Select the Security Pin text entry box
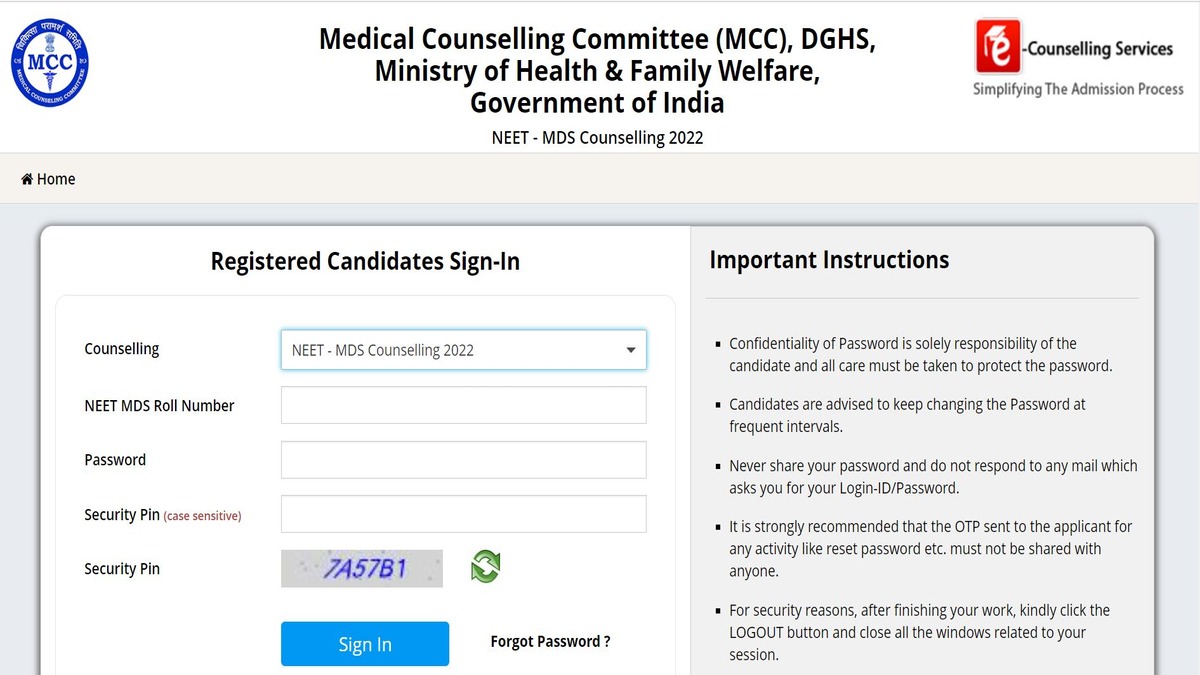Screen dimensions: 1200x675 (x=463, y=514)
